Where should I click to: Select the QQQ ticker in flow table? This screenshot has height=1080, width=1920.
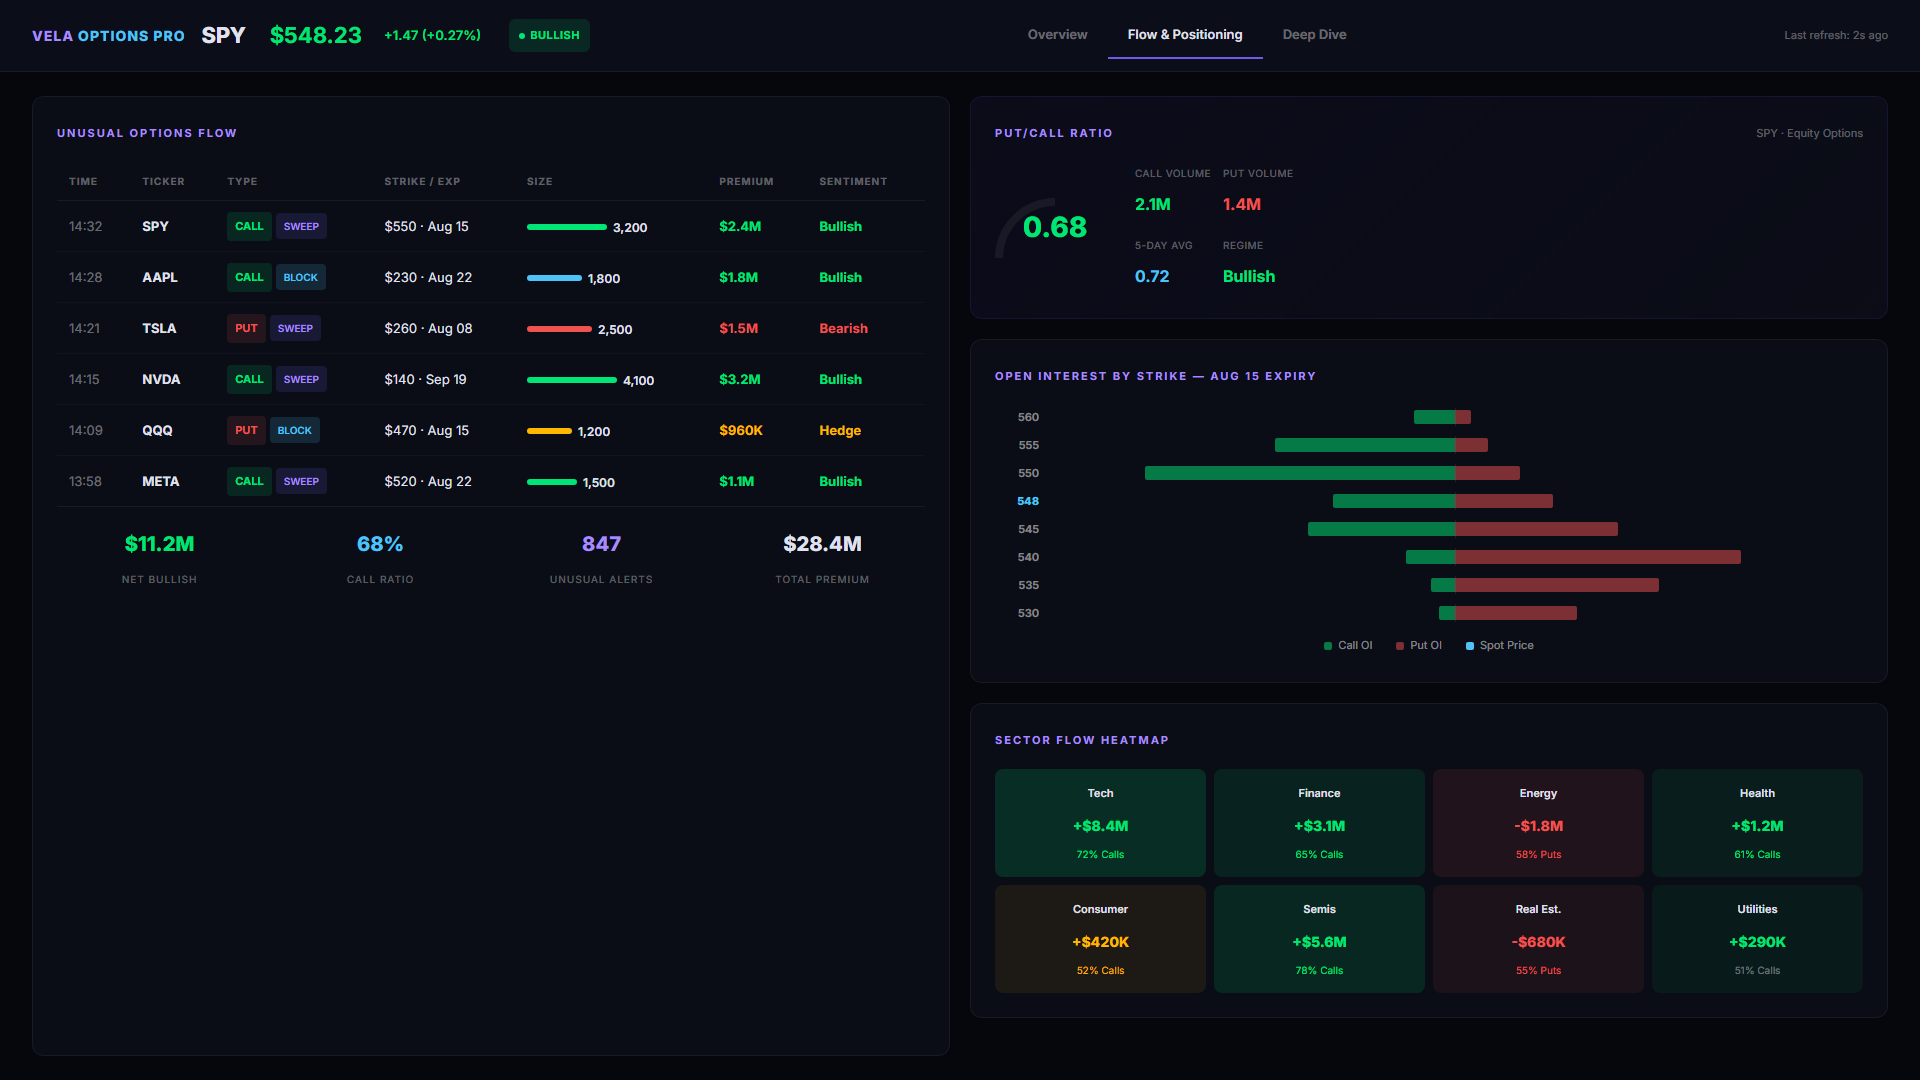coord(157,430)
